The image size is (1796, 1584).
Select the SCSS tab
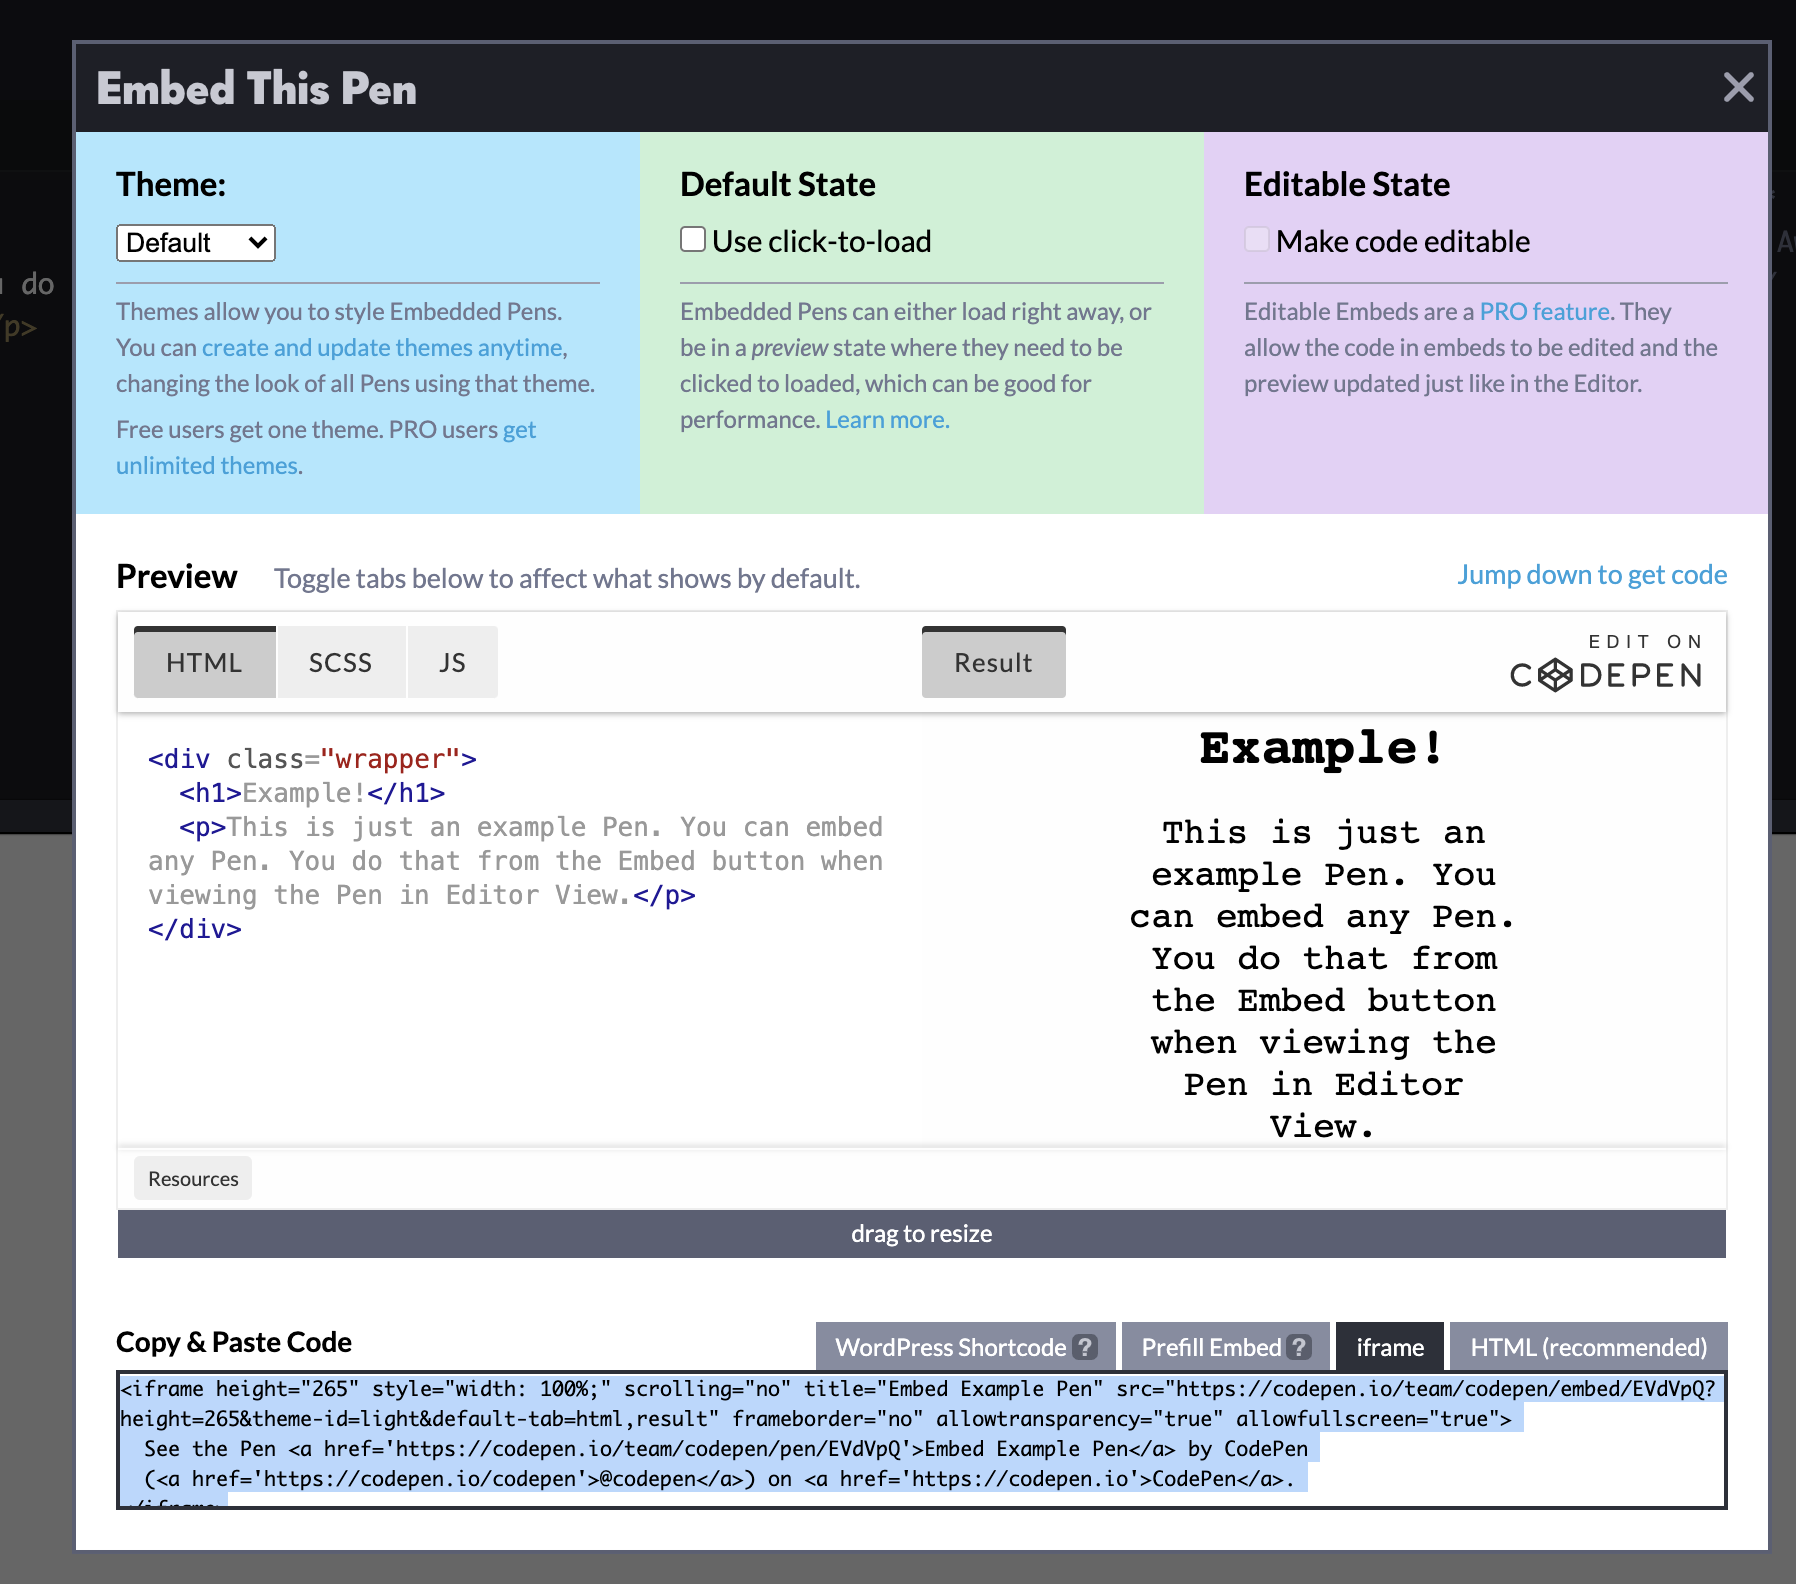click(340, 663)
